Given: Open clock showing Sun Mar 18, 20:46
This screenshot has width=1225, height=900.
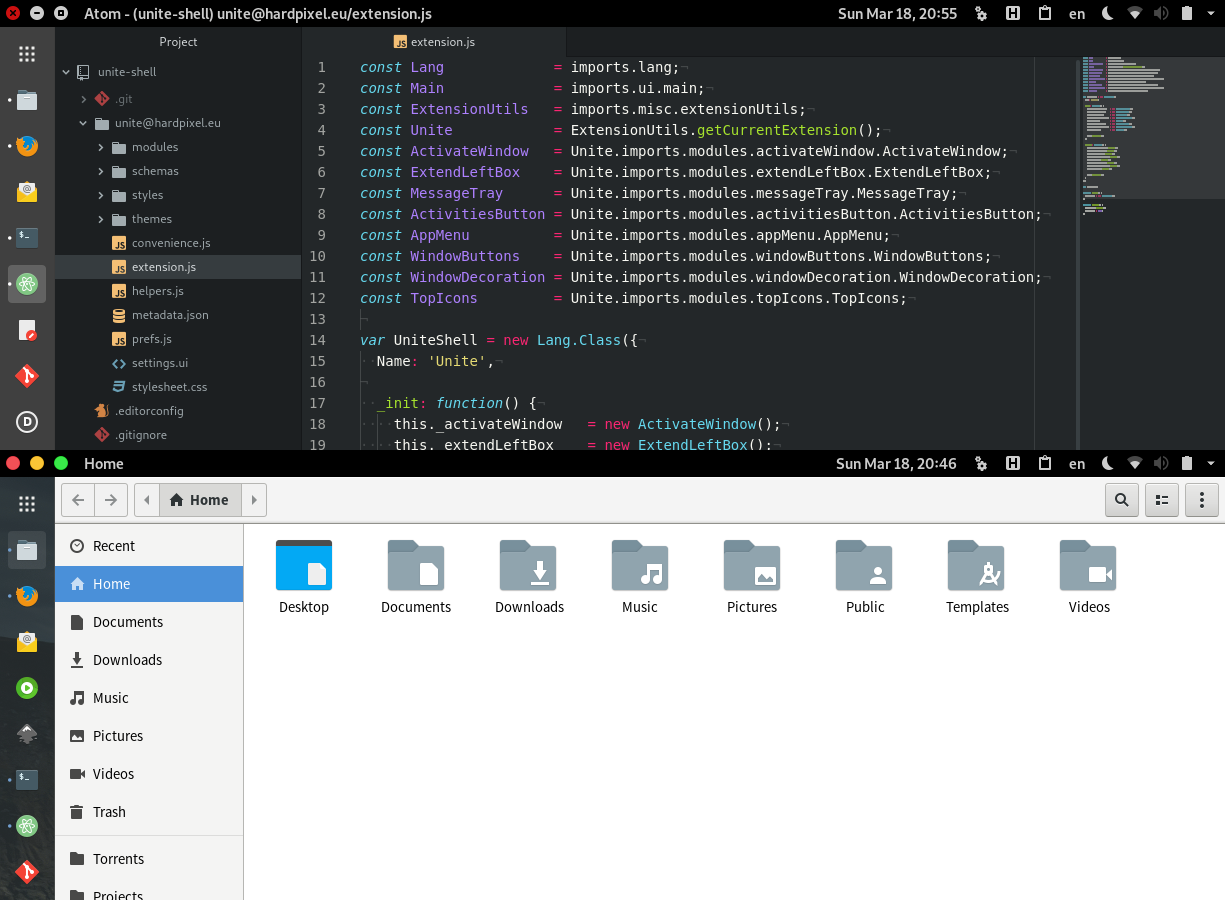Looking at the screenshot, I should click(896, 464).
